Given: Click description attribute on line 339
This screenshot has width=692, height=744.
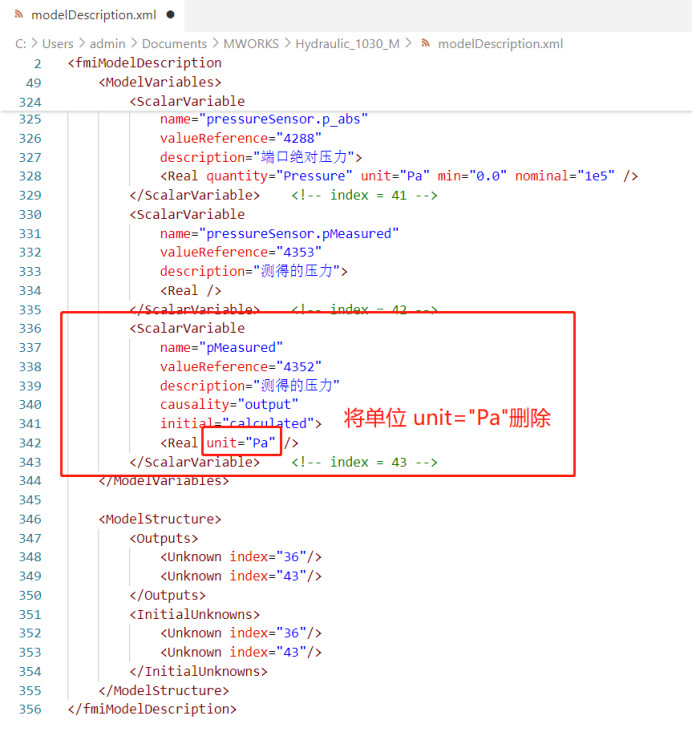Looking at the screenshot, I should click(x=250, y=385).
